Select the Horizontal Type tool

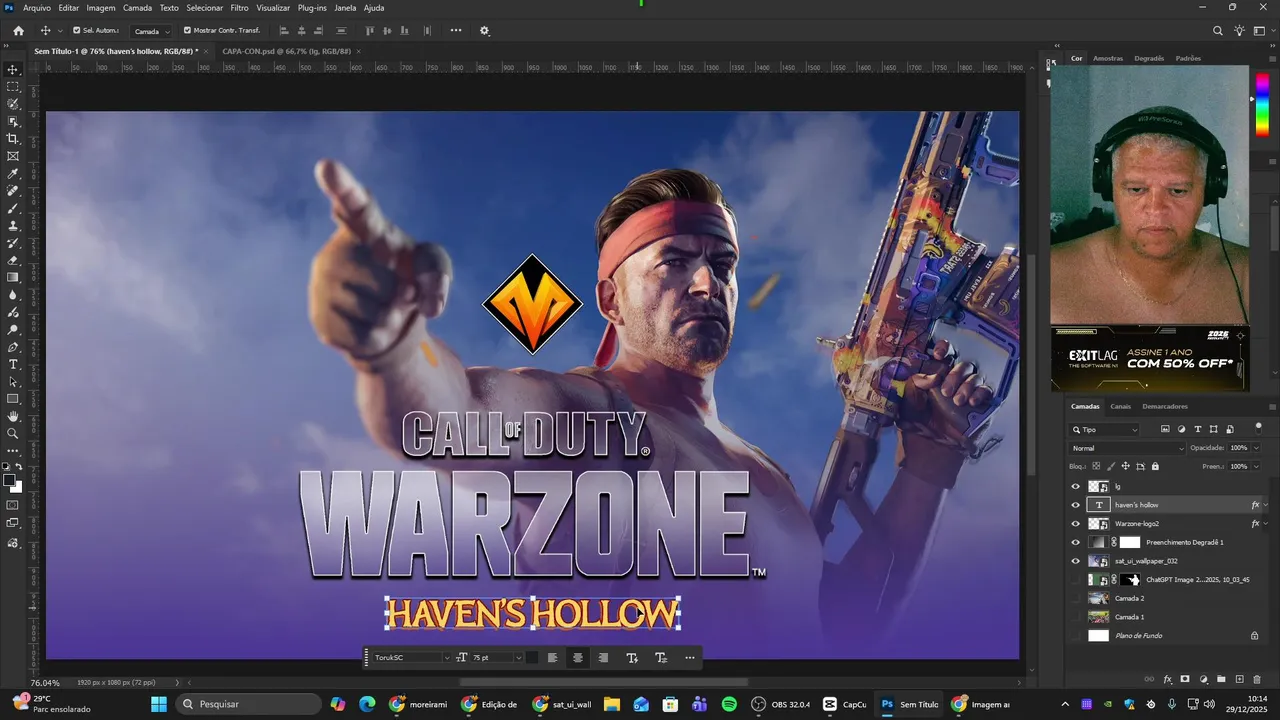(13, 364)
